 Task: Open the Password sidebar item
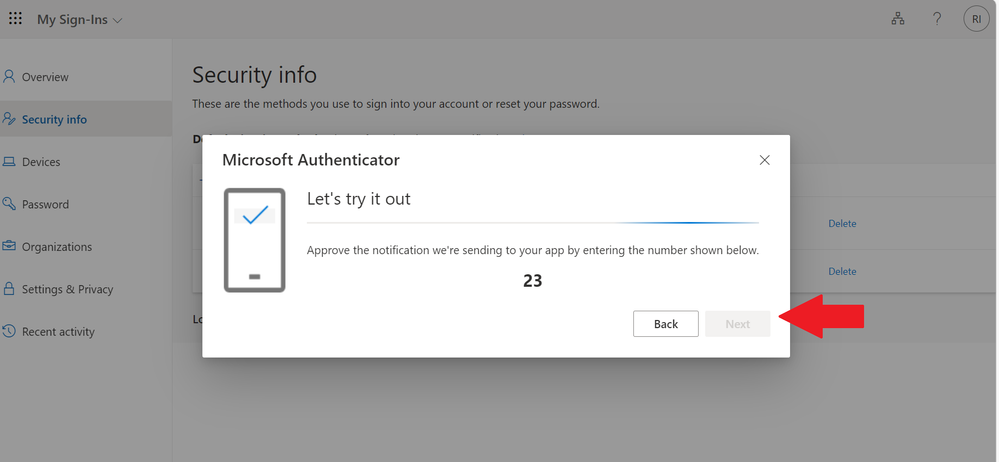(x=45, y=204)
